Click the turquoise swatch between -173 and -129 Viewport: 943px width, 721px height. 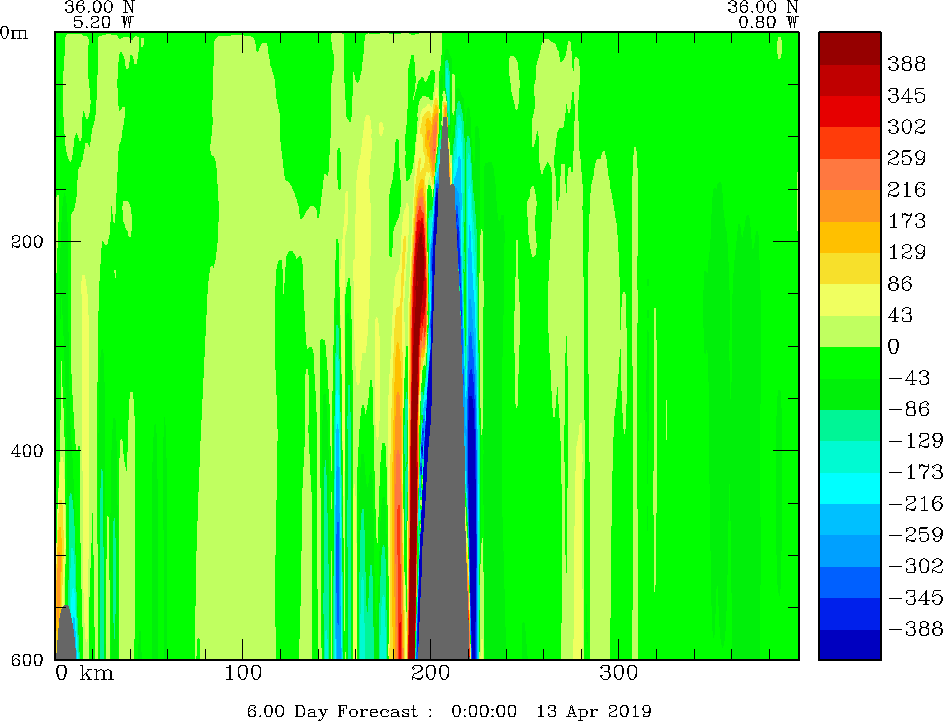coord(850,456)
